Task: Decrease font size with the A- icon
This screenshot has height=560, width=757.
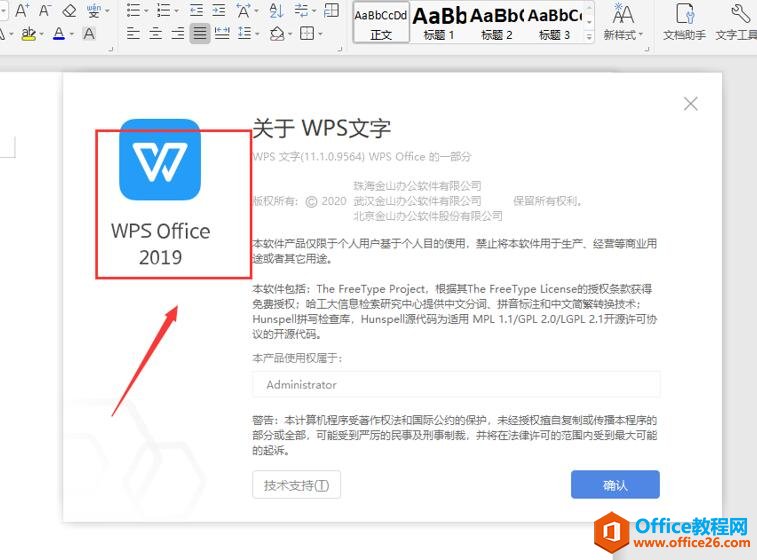Action: [44, 10]
